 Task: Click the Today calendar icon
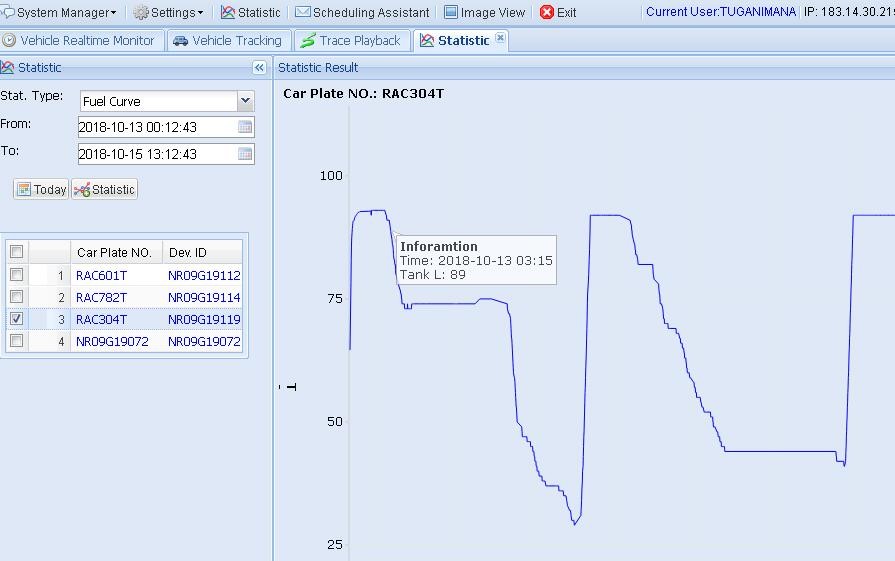pos(23,189)
